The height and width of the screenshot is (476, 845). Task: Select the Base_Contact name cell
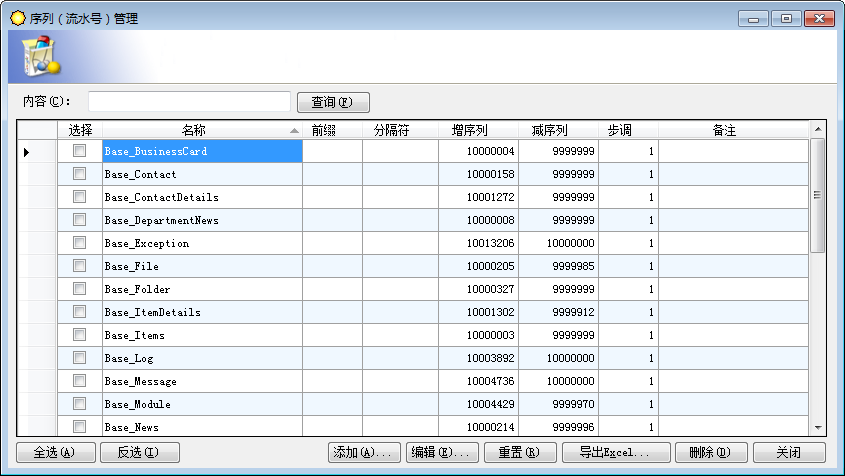(202, 174)
